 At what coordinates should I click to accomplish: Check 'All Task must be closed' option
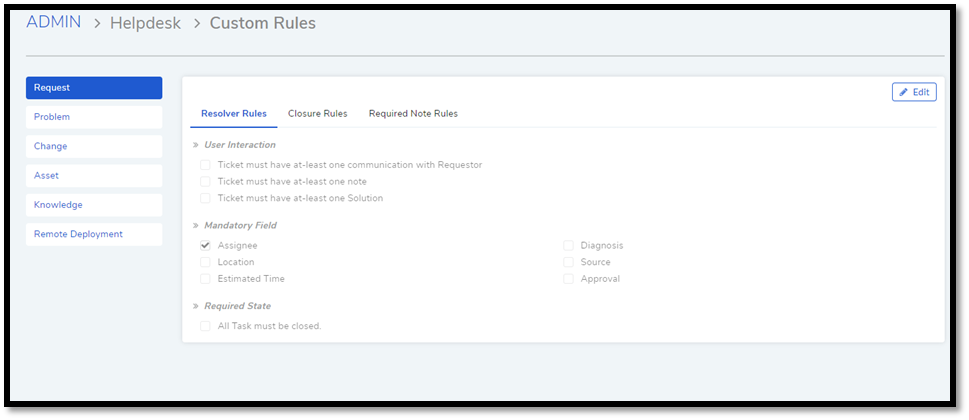[x=205, y=326]
